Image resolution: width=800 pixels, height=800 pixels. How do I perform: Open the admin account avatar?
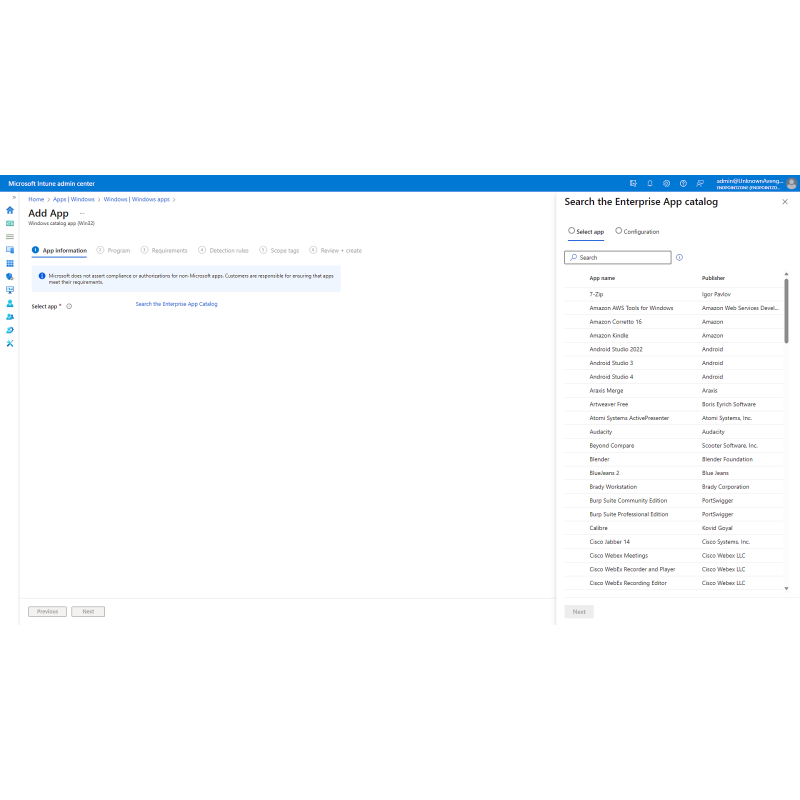pyautogui.click(x=792, y=184)
